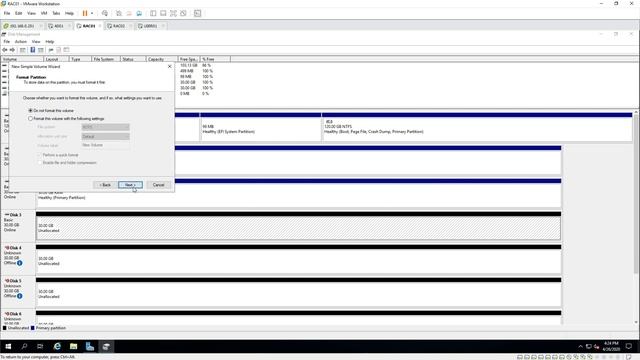The image size is (640, 360).
Task: Click the Volume label text field
Action: tap(105, 145)
